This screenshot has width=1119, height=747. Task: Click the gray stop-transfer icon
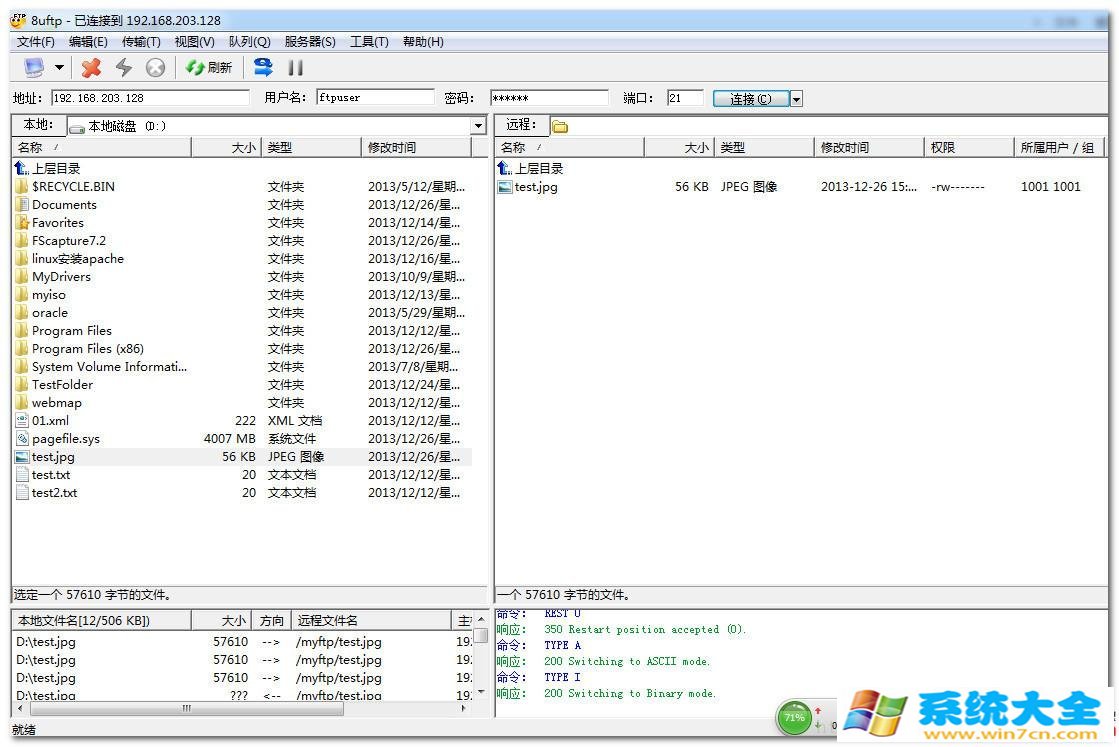[x=155, y=68]
